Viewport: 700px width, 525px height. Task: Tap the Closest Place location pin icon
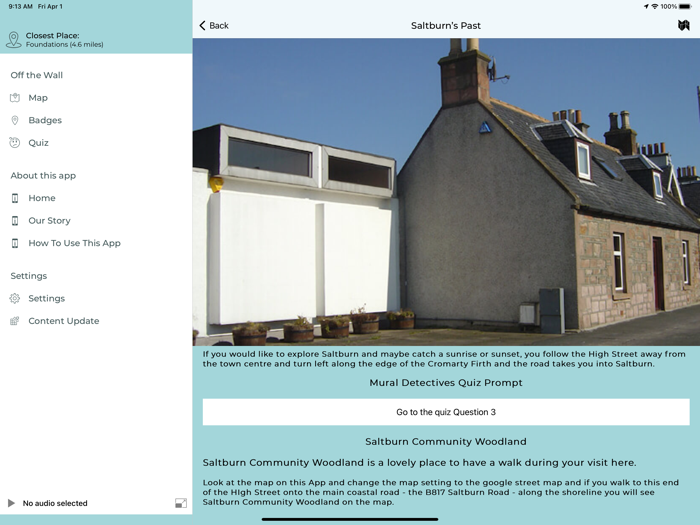pyautogui.click(x=14, y=39)
